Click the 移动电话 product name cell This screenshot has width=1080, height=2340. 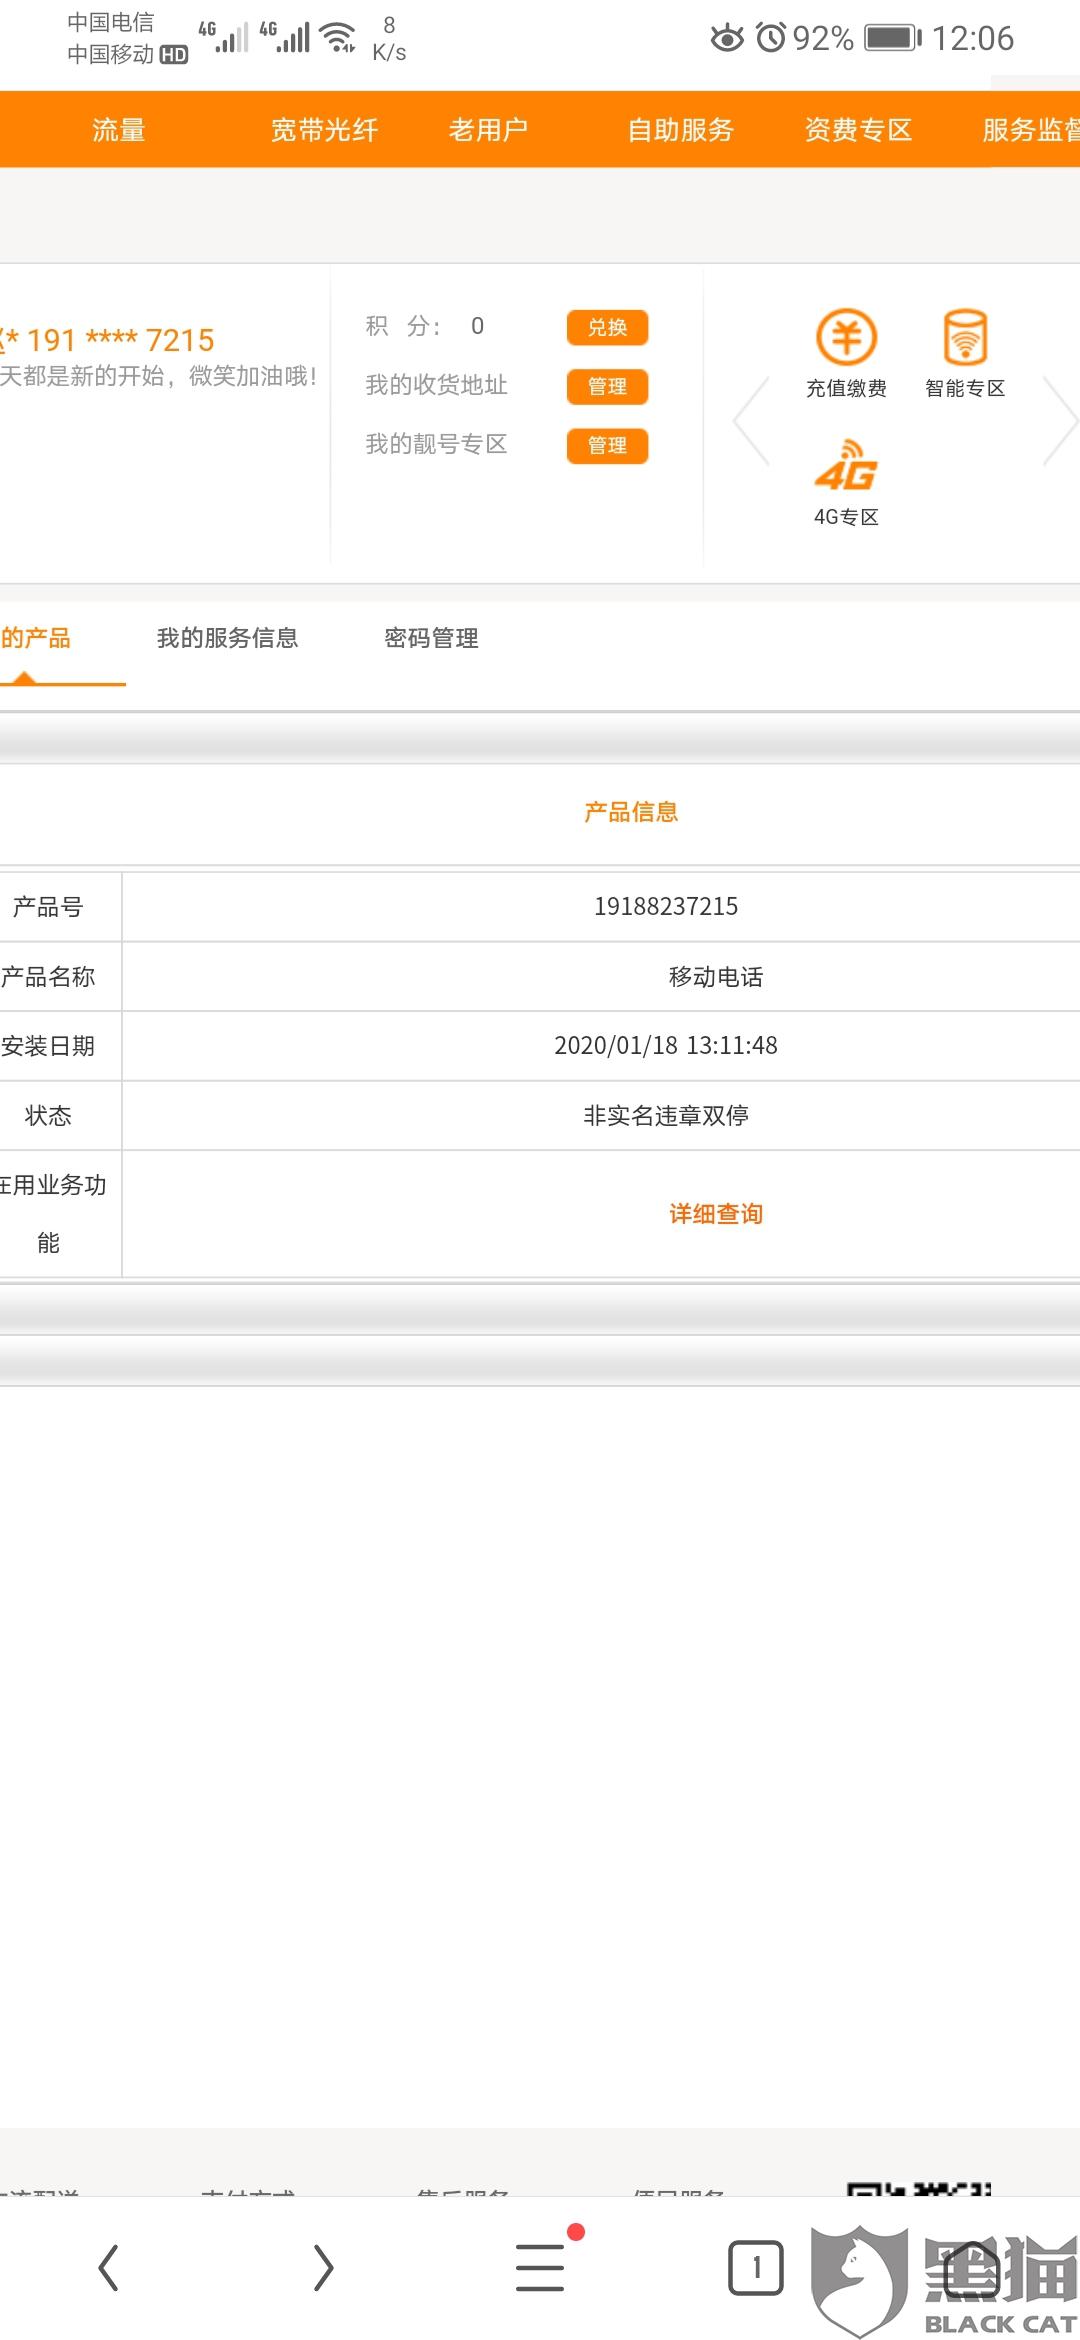[x=716, y=977]
